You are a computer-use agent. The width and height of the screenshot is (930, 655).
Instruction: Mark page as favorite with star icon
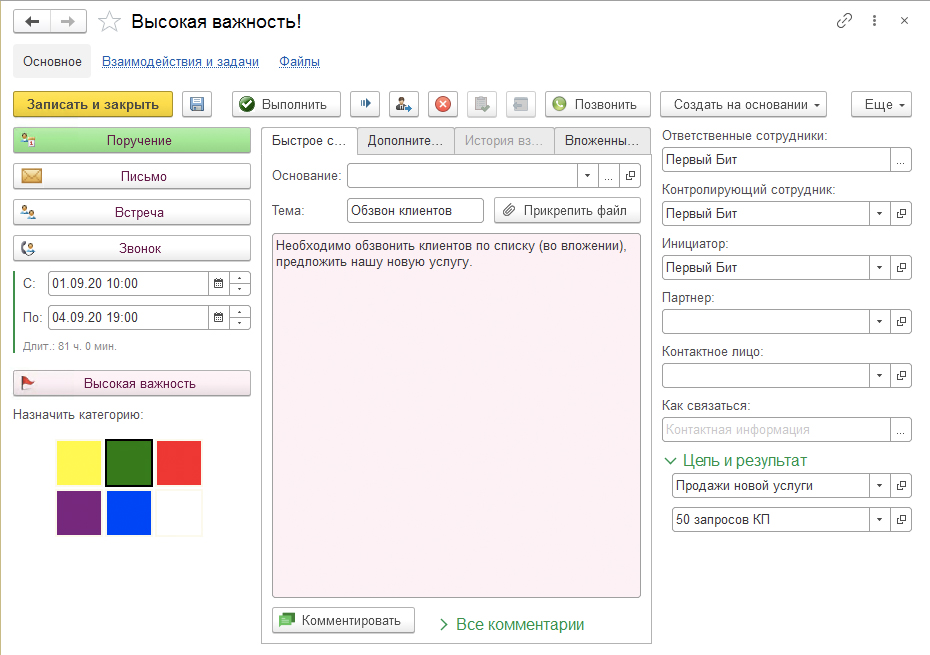point(111,21)
